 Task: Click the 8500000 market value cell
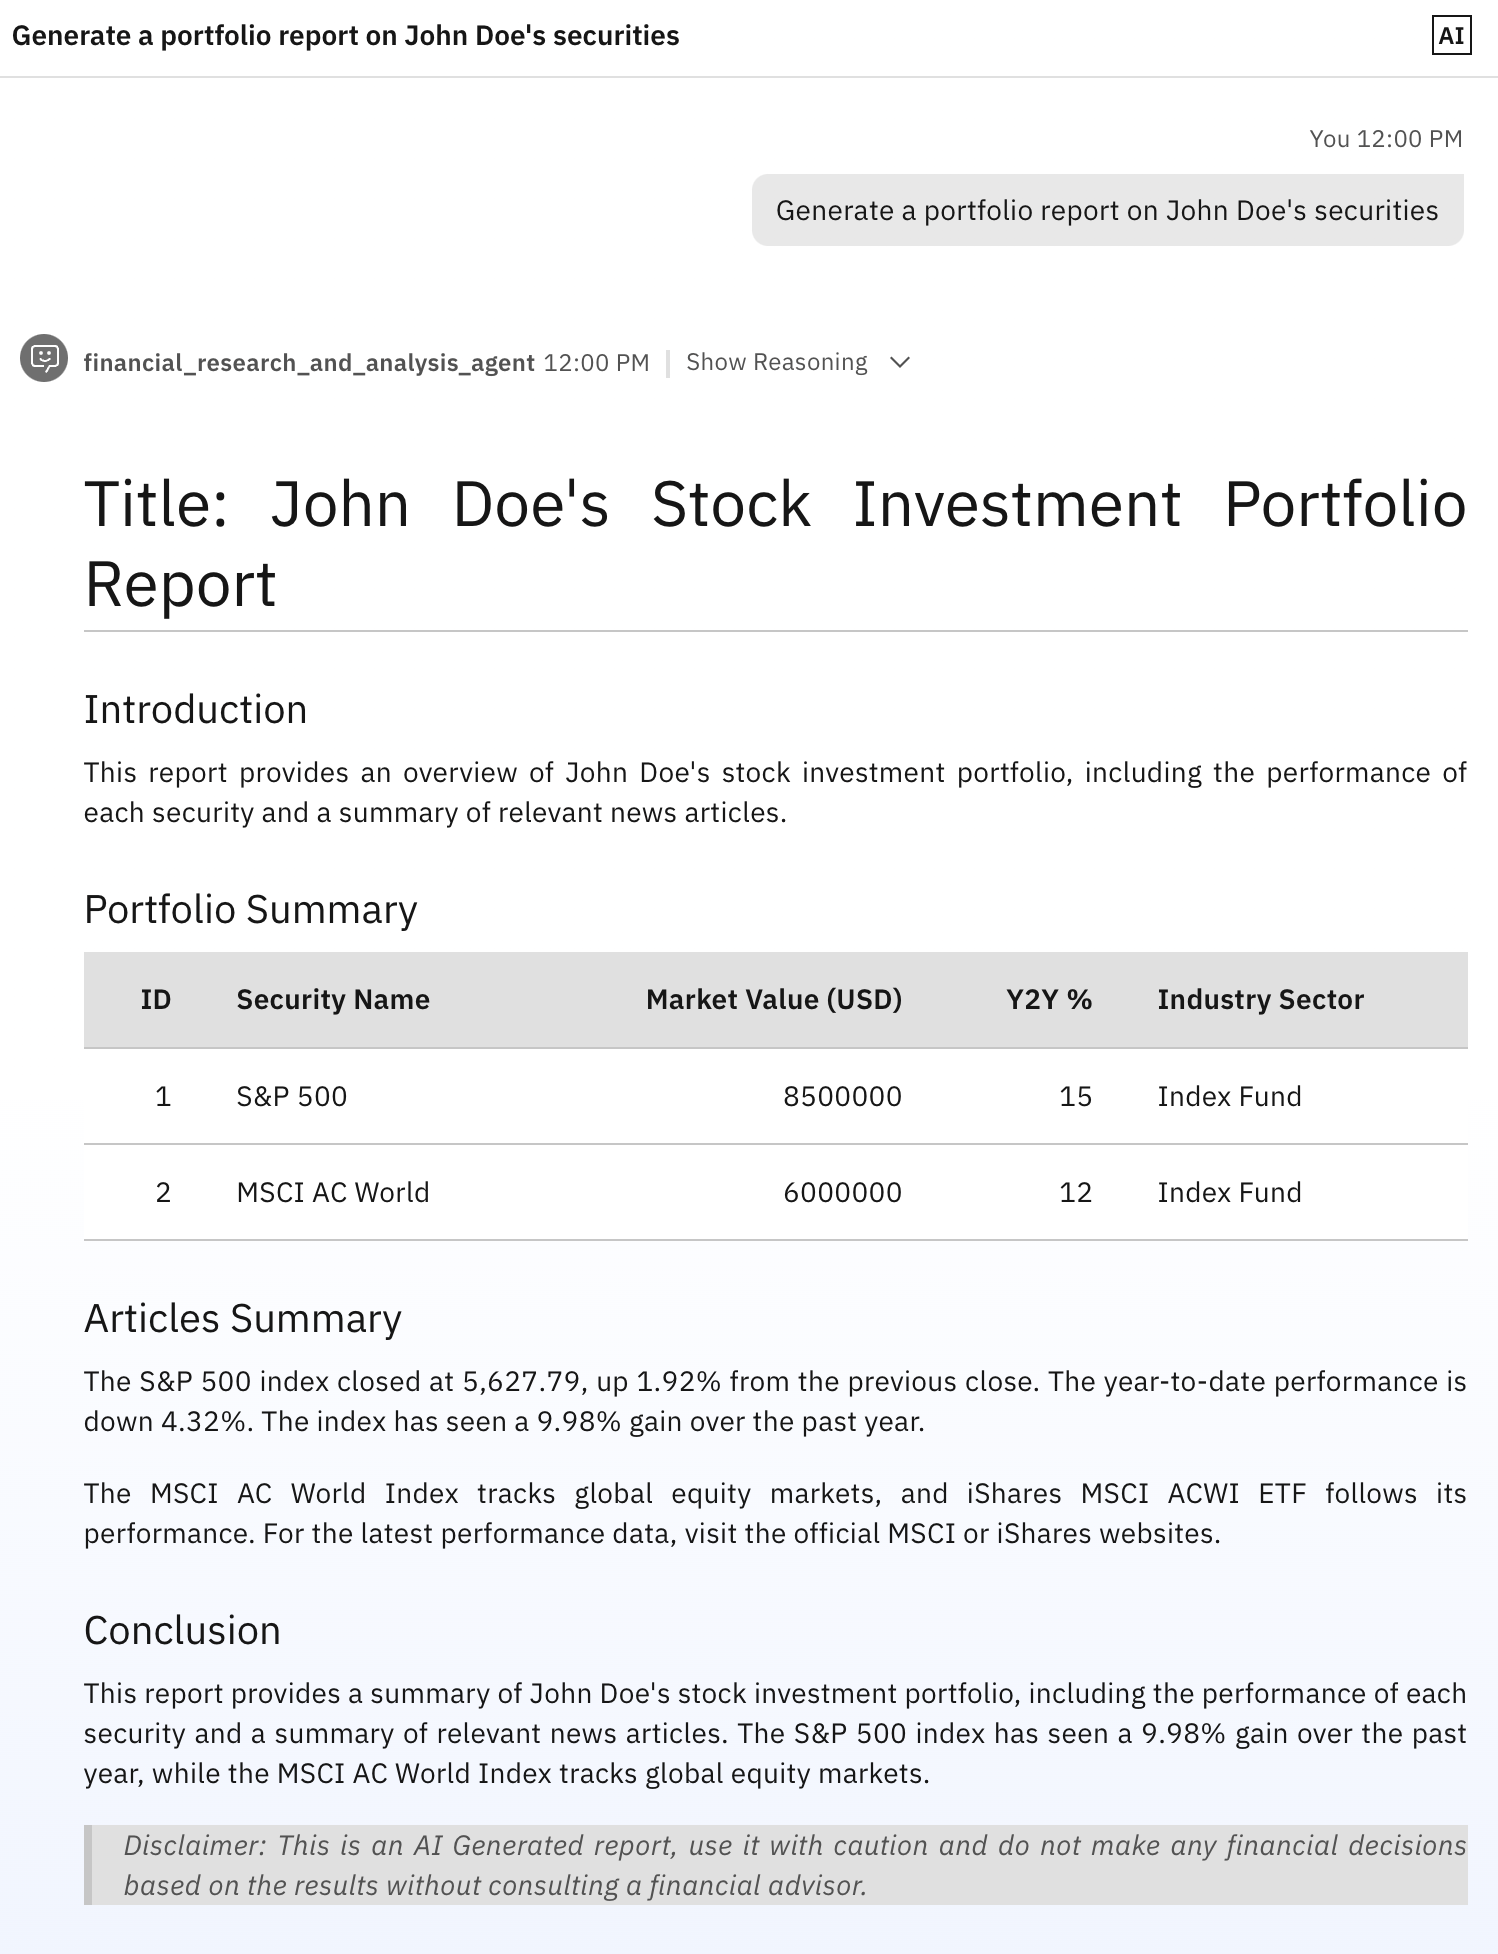(x=842, y=1096)
